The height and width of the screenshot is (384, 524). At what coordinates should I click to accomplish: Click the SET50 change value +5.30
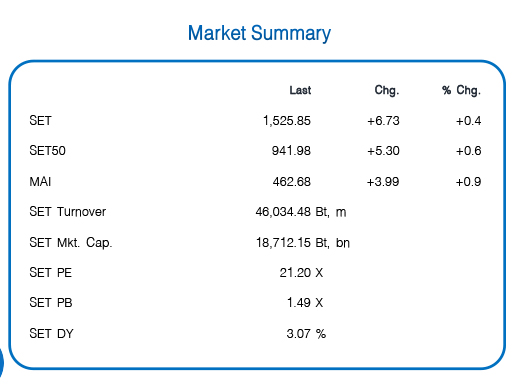[383, 151]
